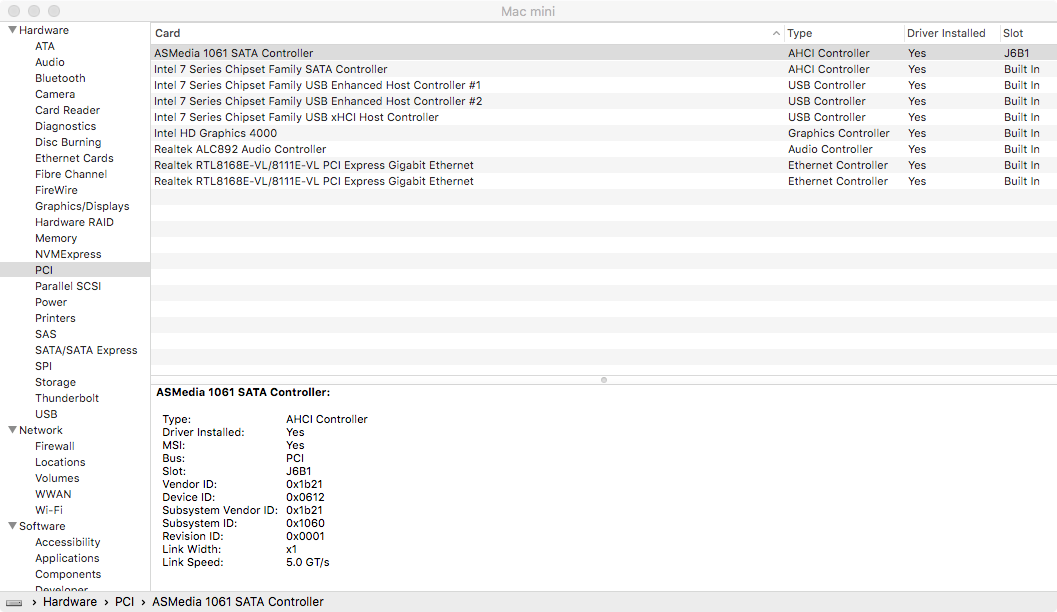Open SATA/SATA Express sidebar entry

coord(86,350)
